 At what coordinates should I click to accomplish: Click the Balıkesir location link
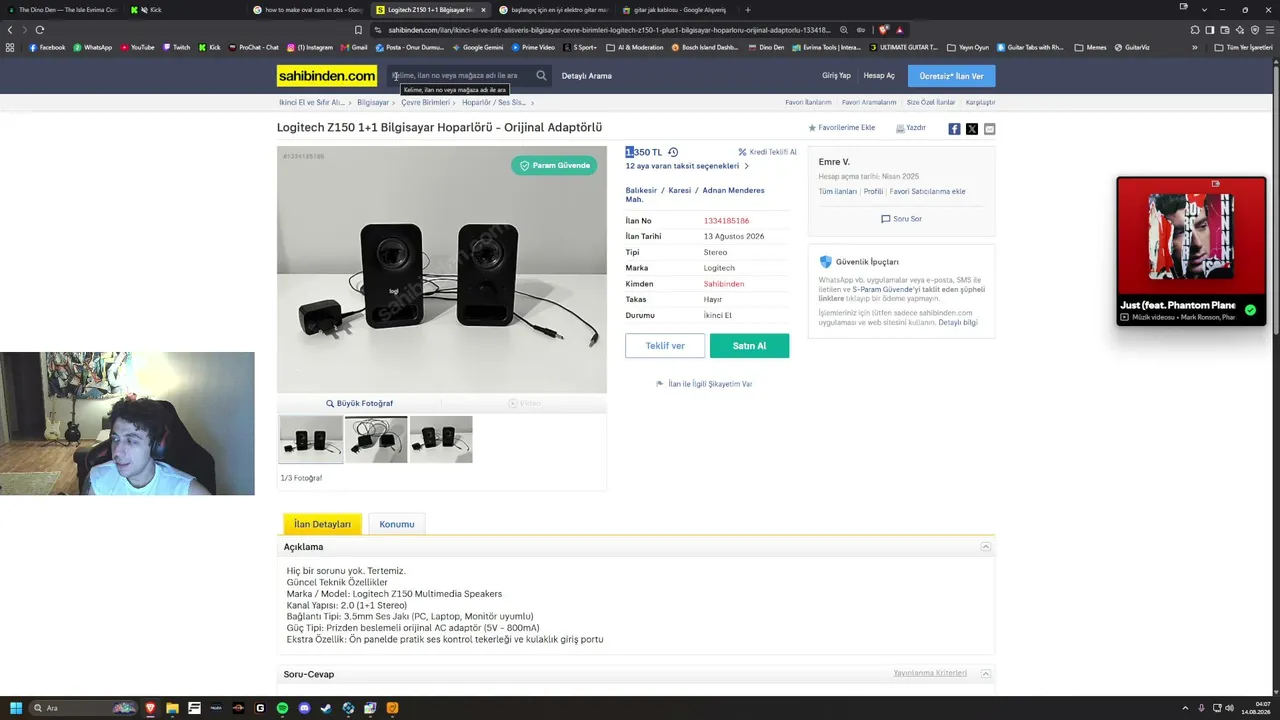tap(641, 190)
